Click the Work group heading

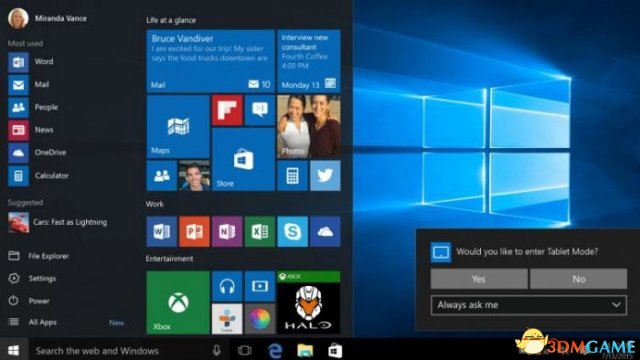click(155, 204)
